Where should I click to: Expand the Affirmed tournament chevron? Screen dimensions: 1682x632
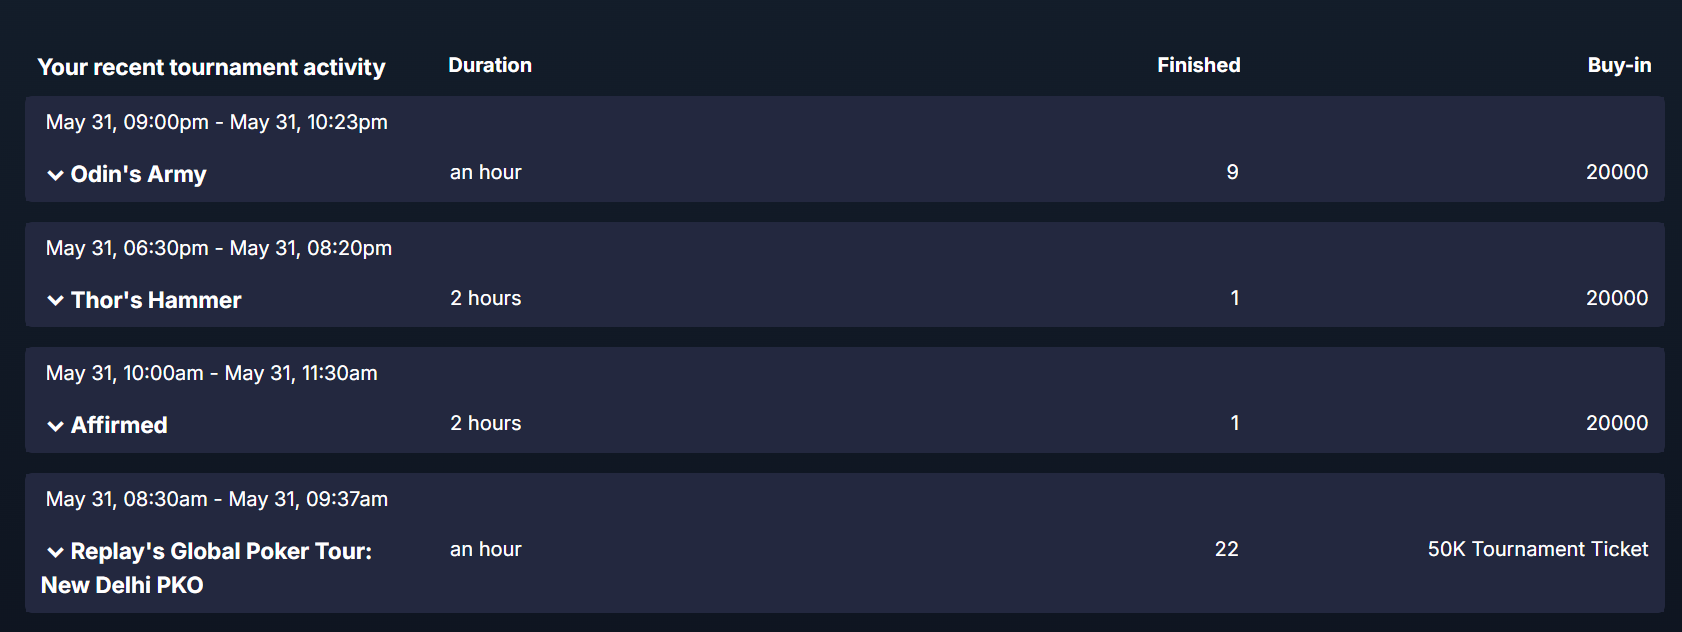click(x=55, y=426)
